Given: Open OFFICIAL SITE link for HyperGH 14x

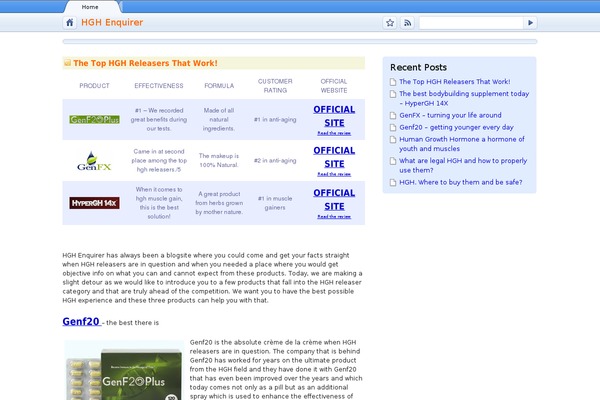Looking at the screenshot, I should (x=334, y=199).
